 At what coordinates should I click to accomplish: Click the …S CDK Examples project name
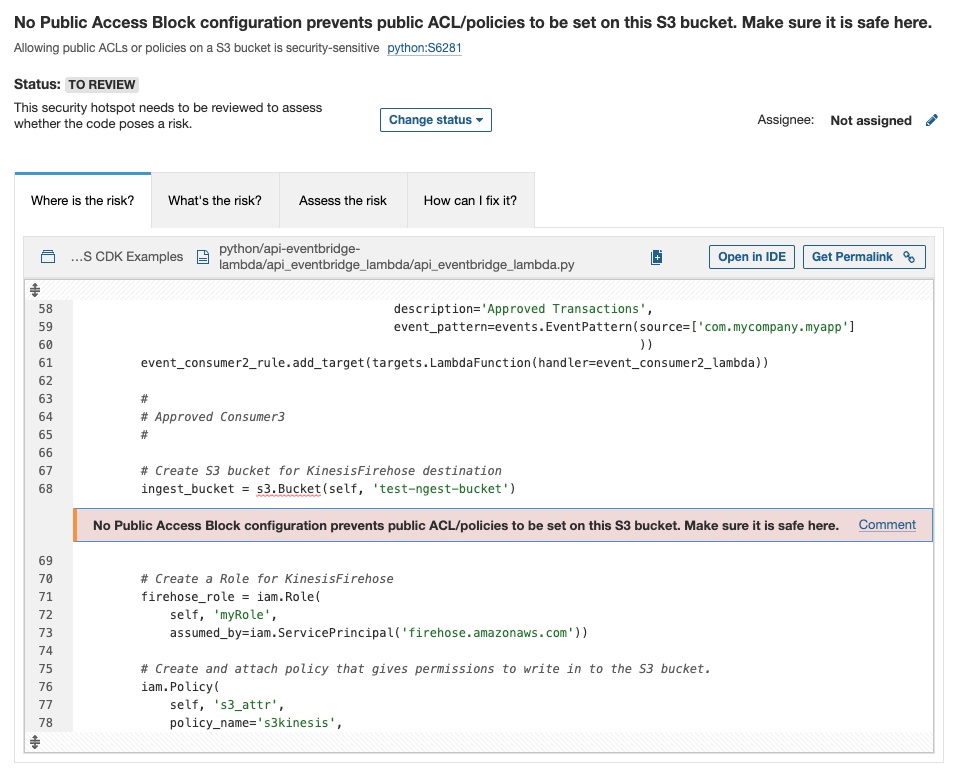tap(127, 257)
